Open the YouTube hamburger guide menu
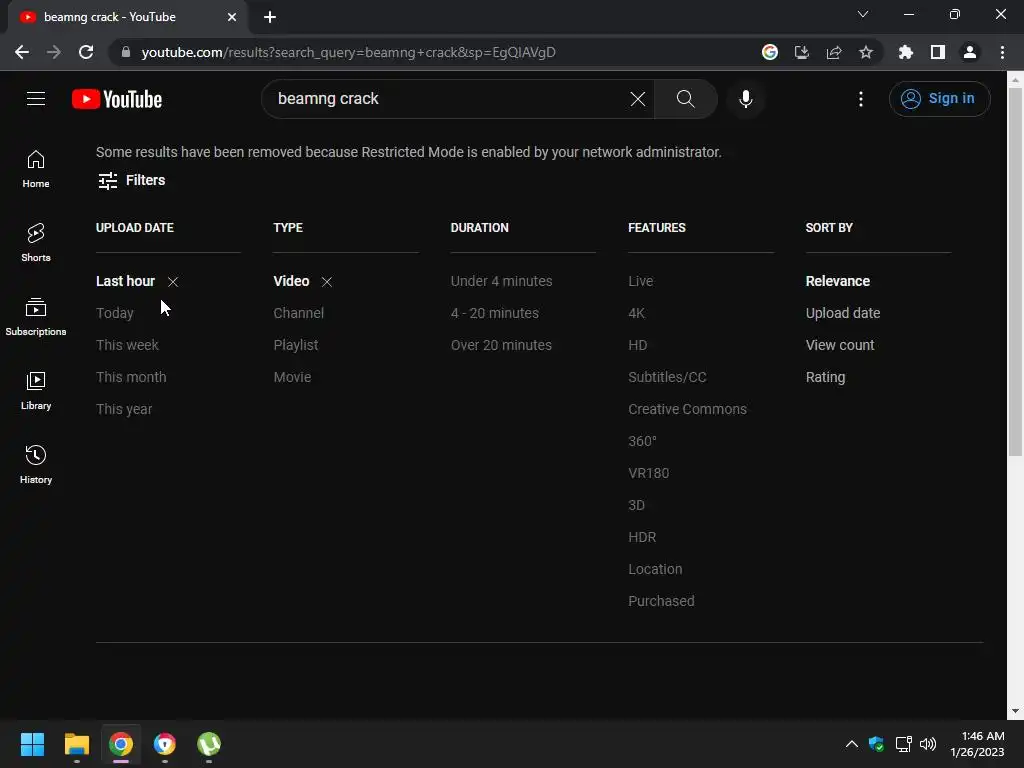This screenshot has height=768, width=1024. 36,99
